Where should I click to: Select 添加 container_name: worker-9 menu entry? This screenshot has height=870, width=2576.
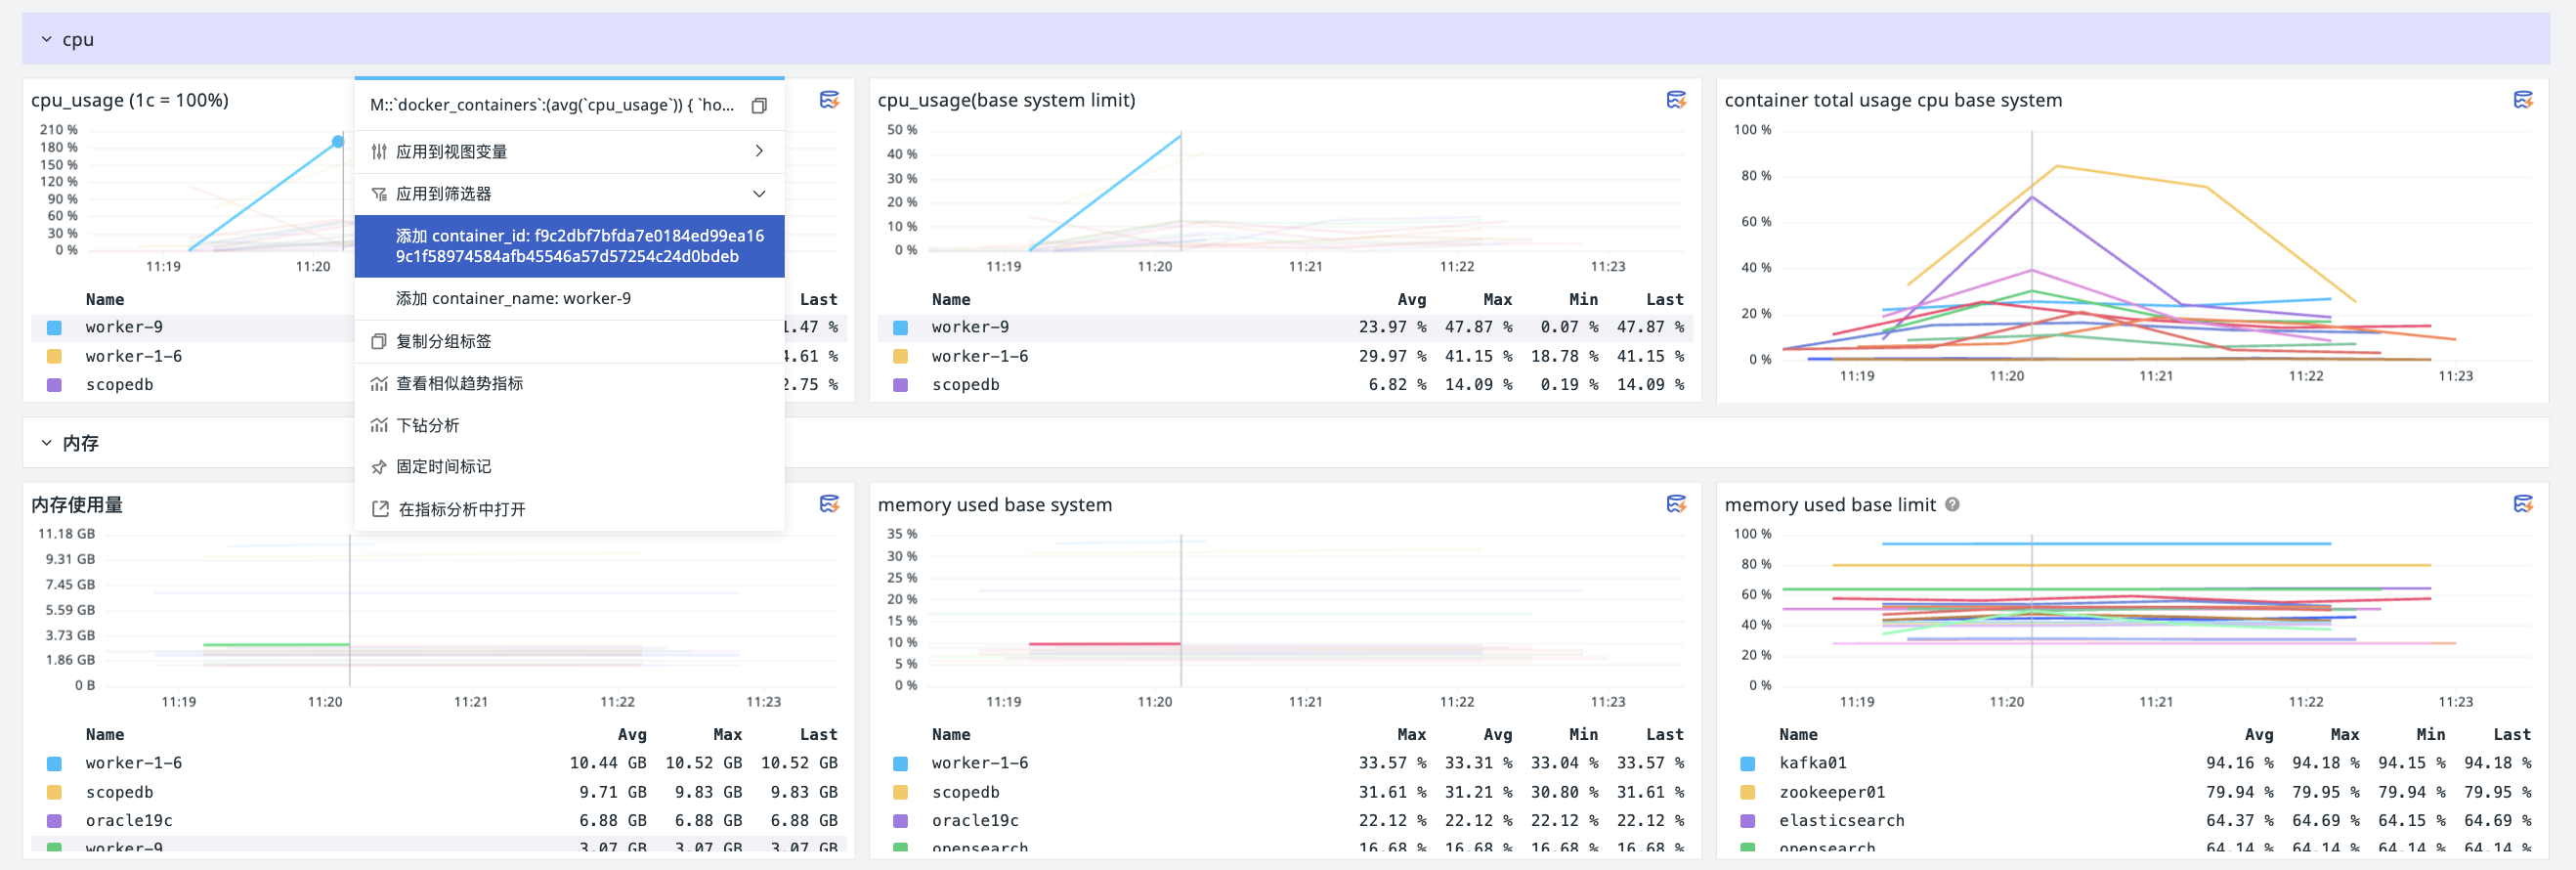click(x=513, y=298)
